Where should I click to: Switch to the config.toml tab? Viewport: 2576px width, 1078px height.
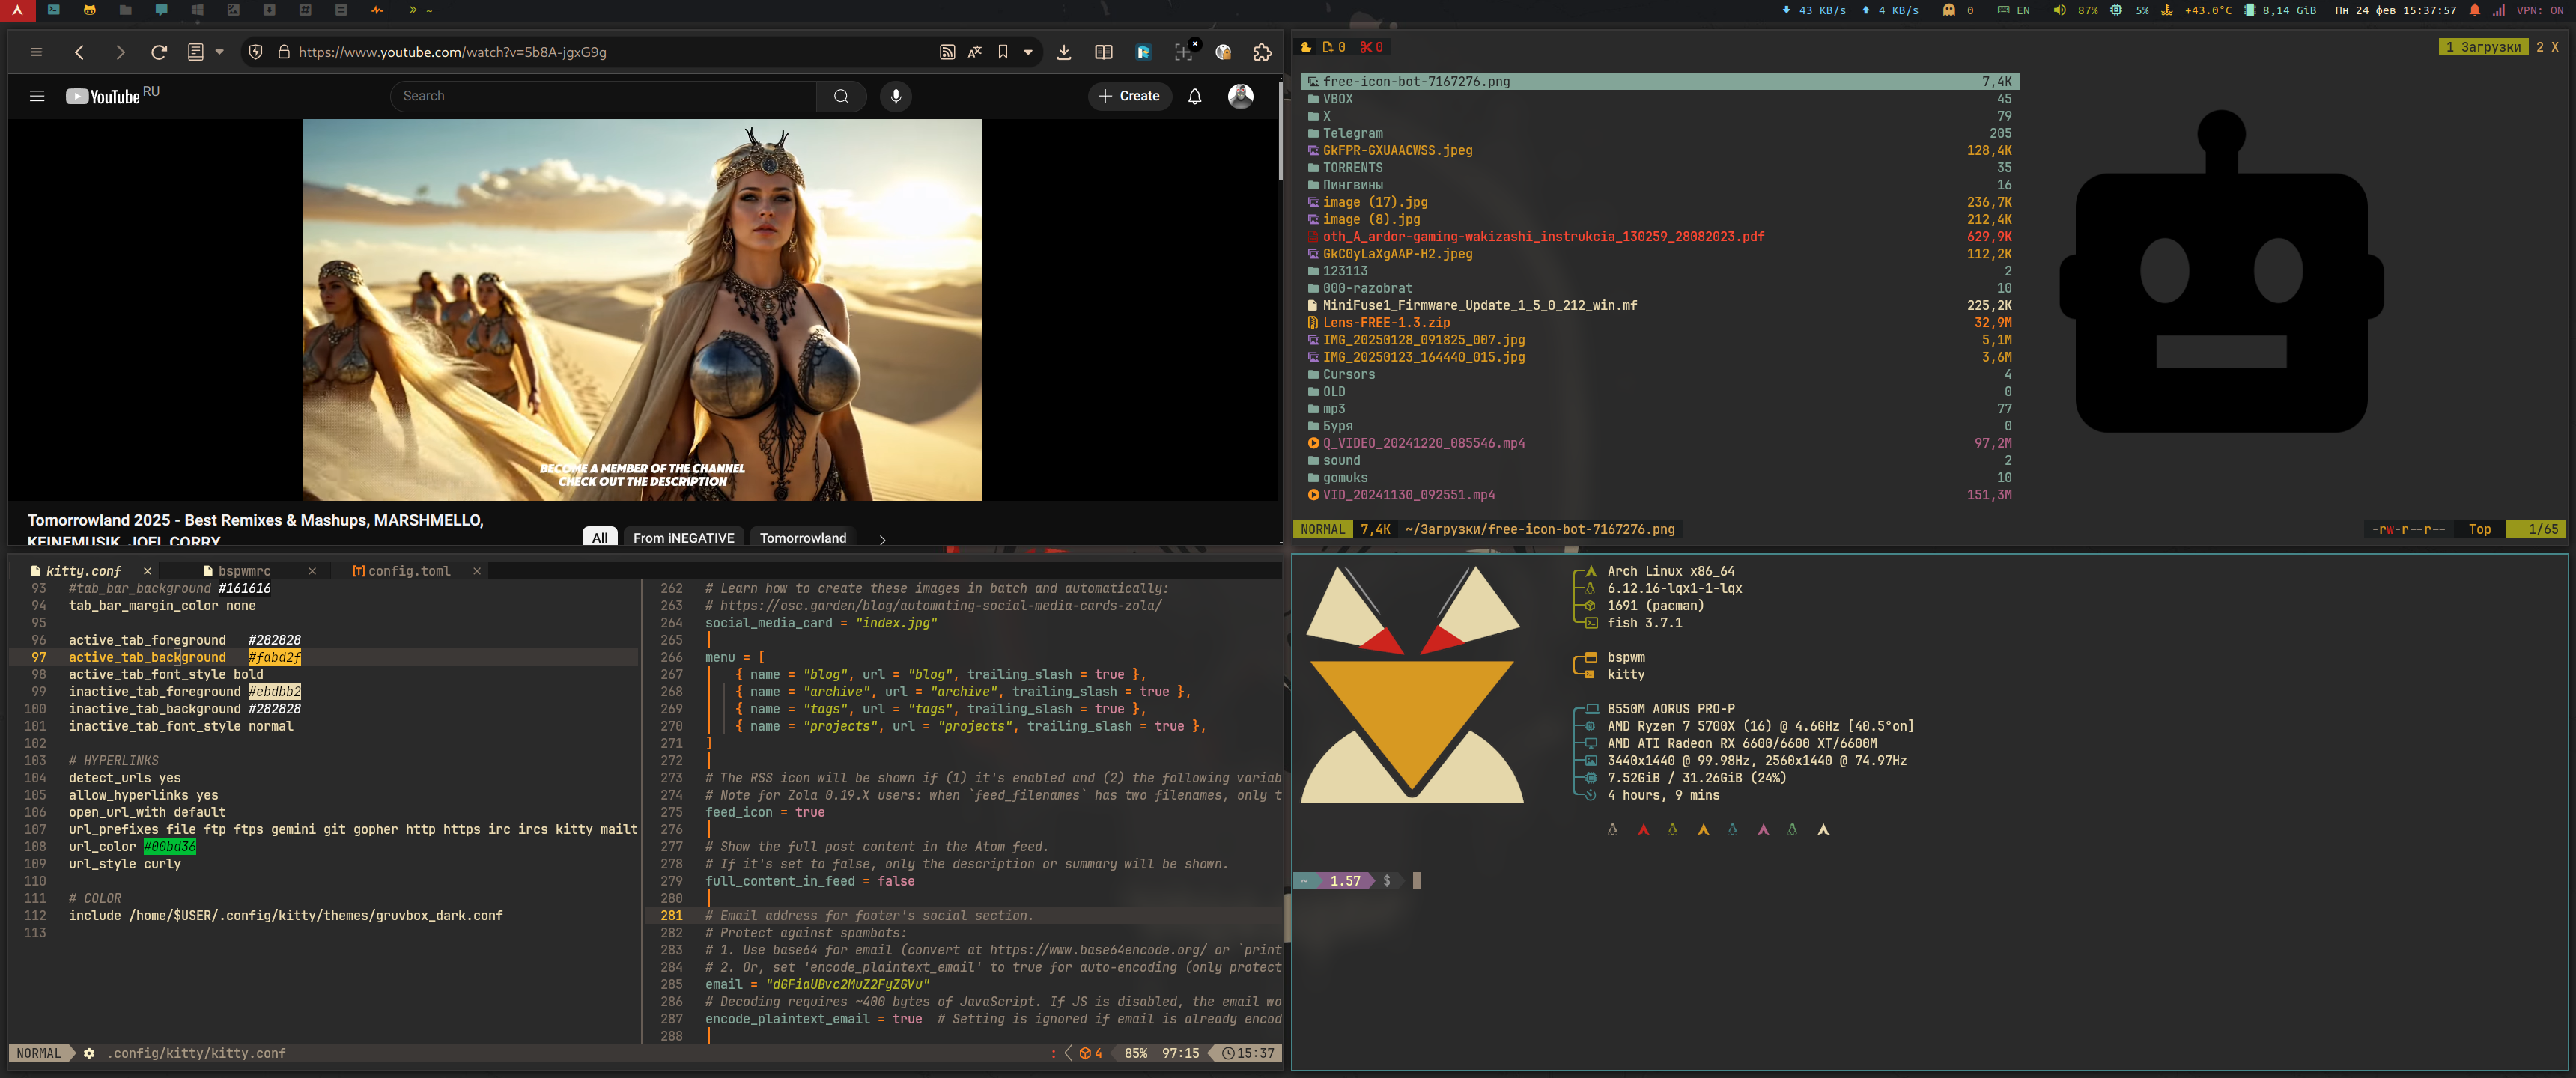pos(408,571)
